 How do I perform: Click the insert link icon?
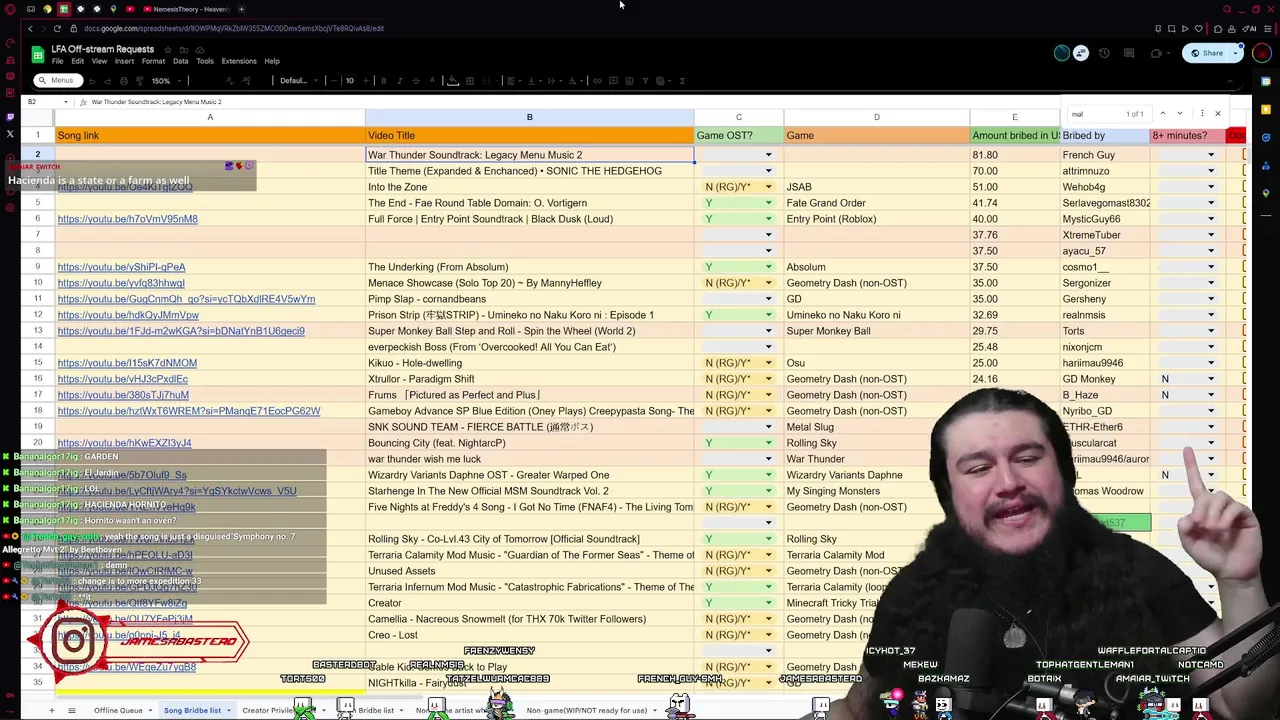click(x=597, y=81)
